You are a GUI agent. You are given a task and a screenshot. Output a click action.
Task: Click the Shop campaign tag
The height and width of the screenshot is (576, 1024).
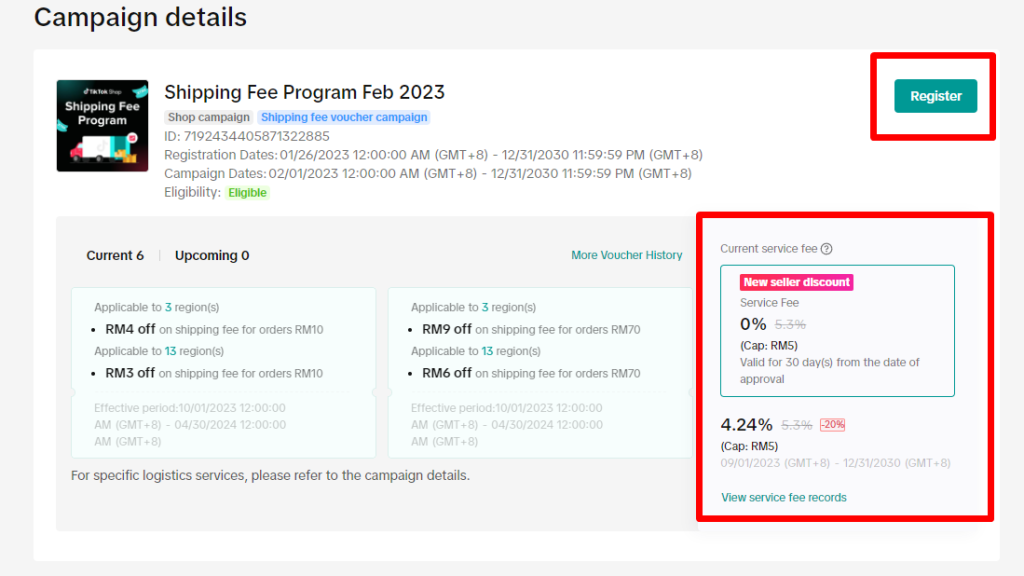coord(208,118)
